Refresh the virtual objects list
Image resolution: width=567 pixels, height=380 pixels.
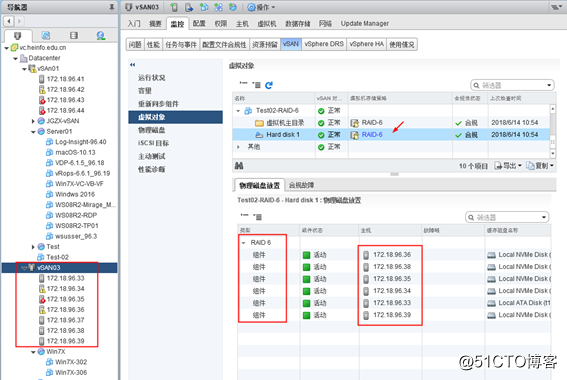click(269, 85)
